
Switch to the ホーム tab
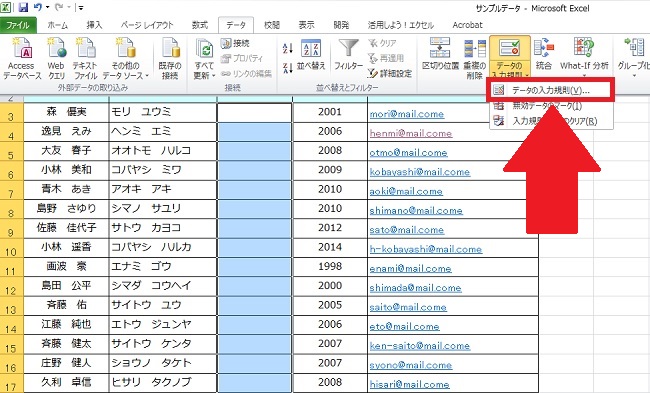[x=58, y=25]
